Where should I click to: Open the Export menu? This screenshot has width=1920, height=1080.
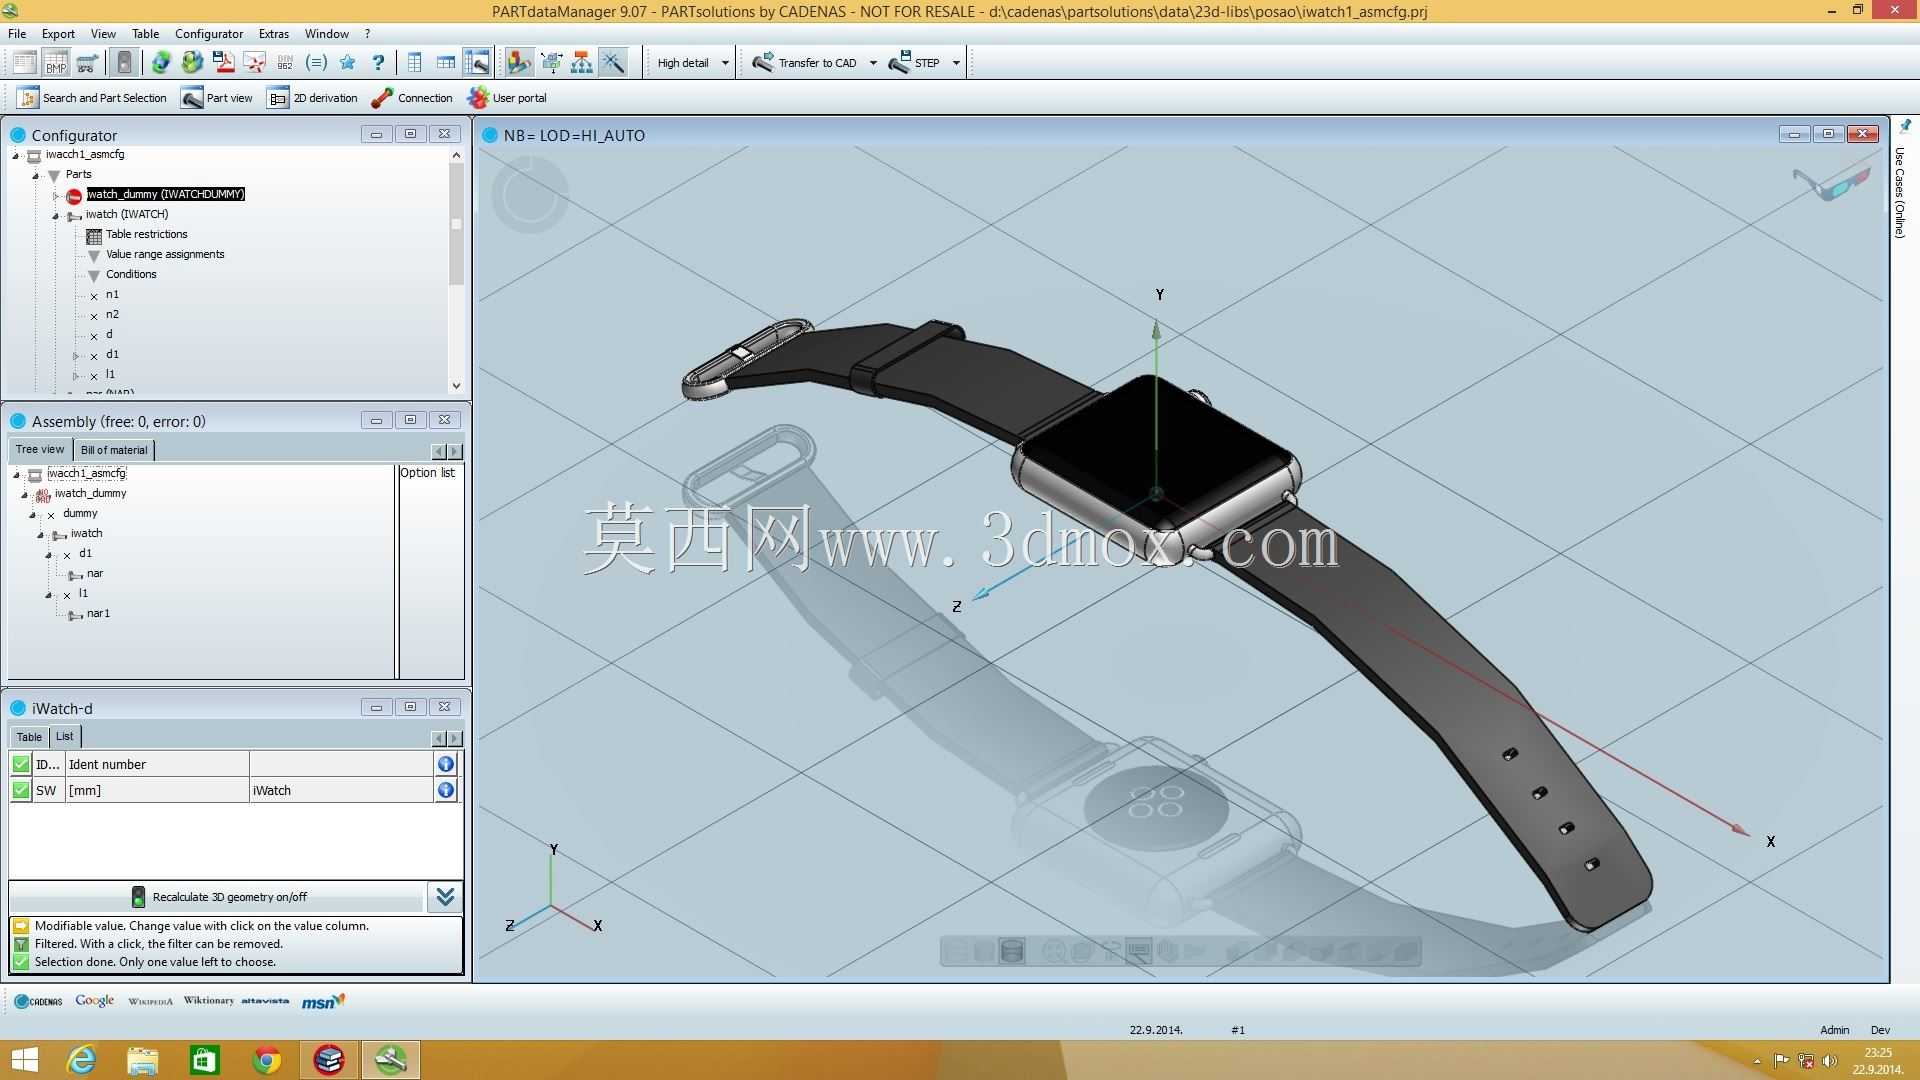[x=58, y=34]
